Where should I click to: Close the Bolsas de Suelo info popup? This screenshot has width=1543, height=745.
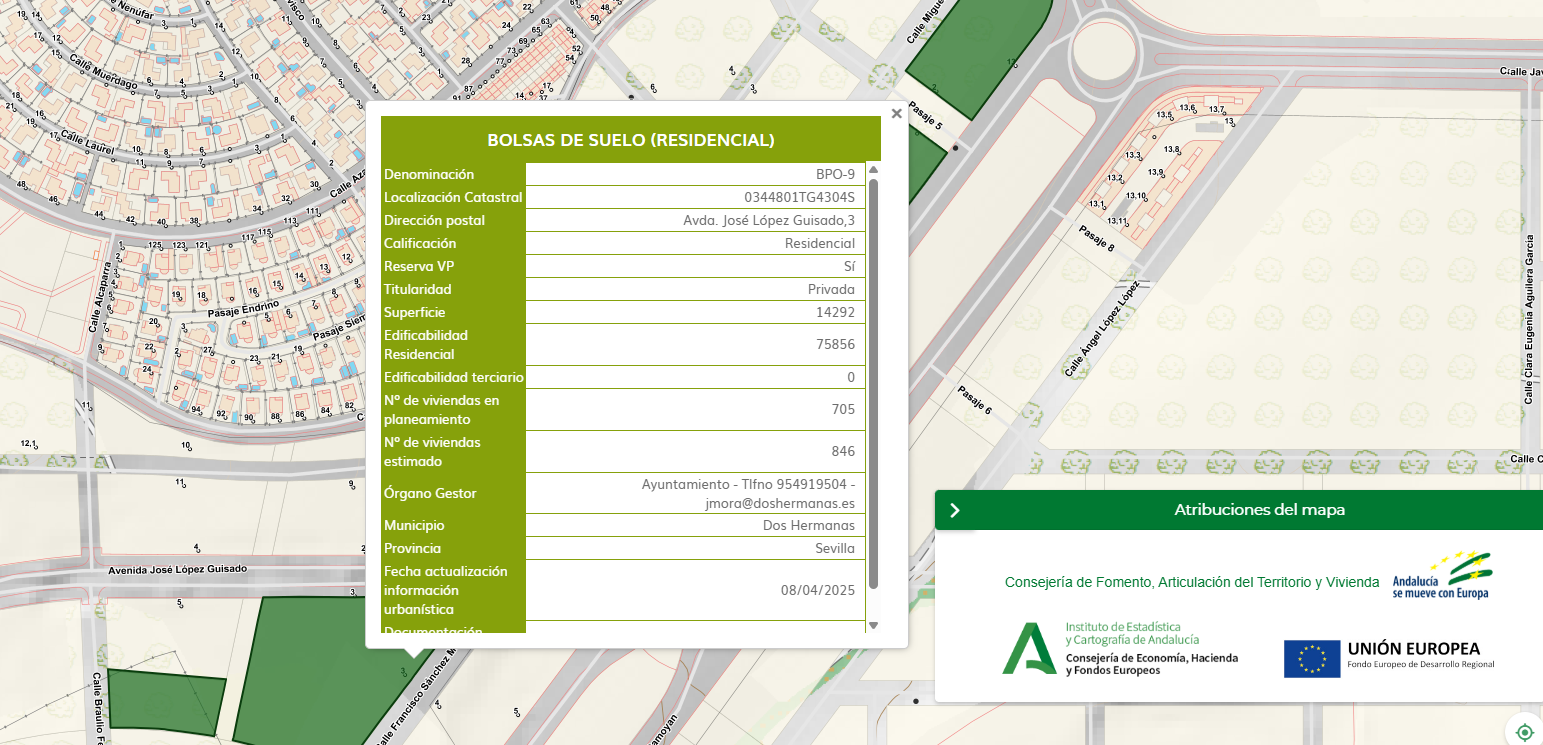(896, 114)
